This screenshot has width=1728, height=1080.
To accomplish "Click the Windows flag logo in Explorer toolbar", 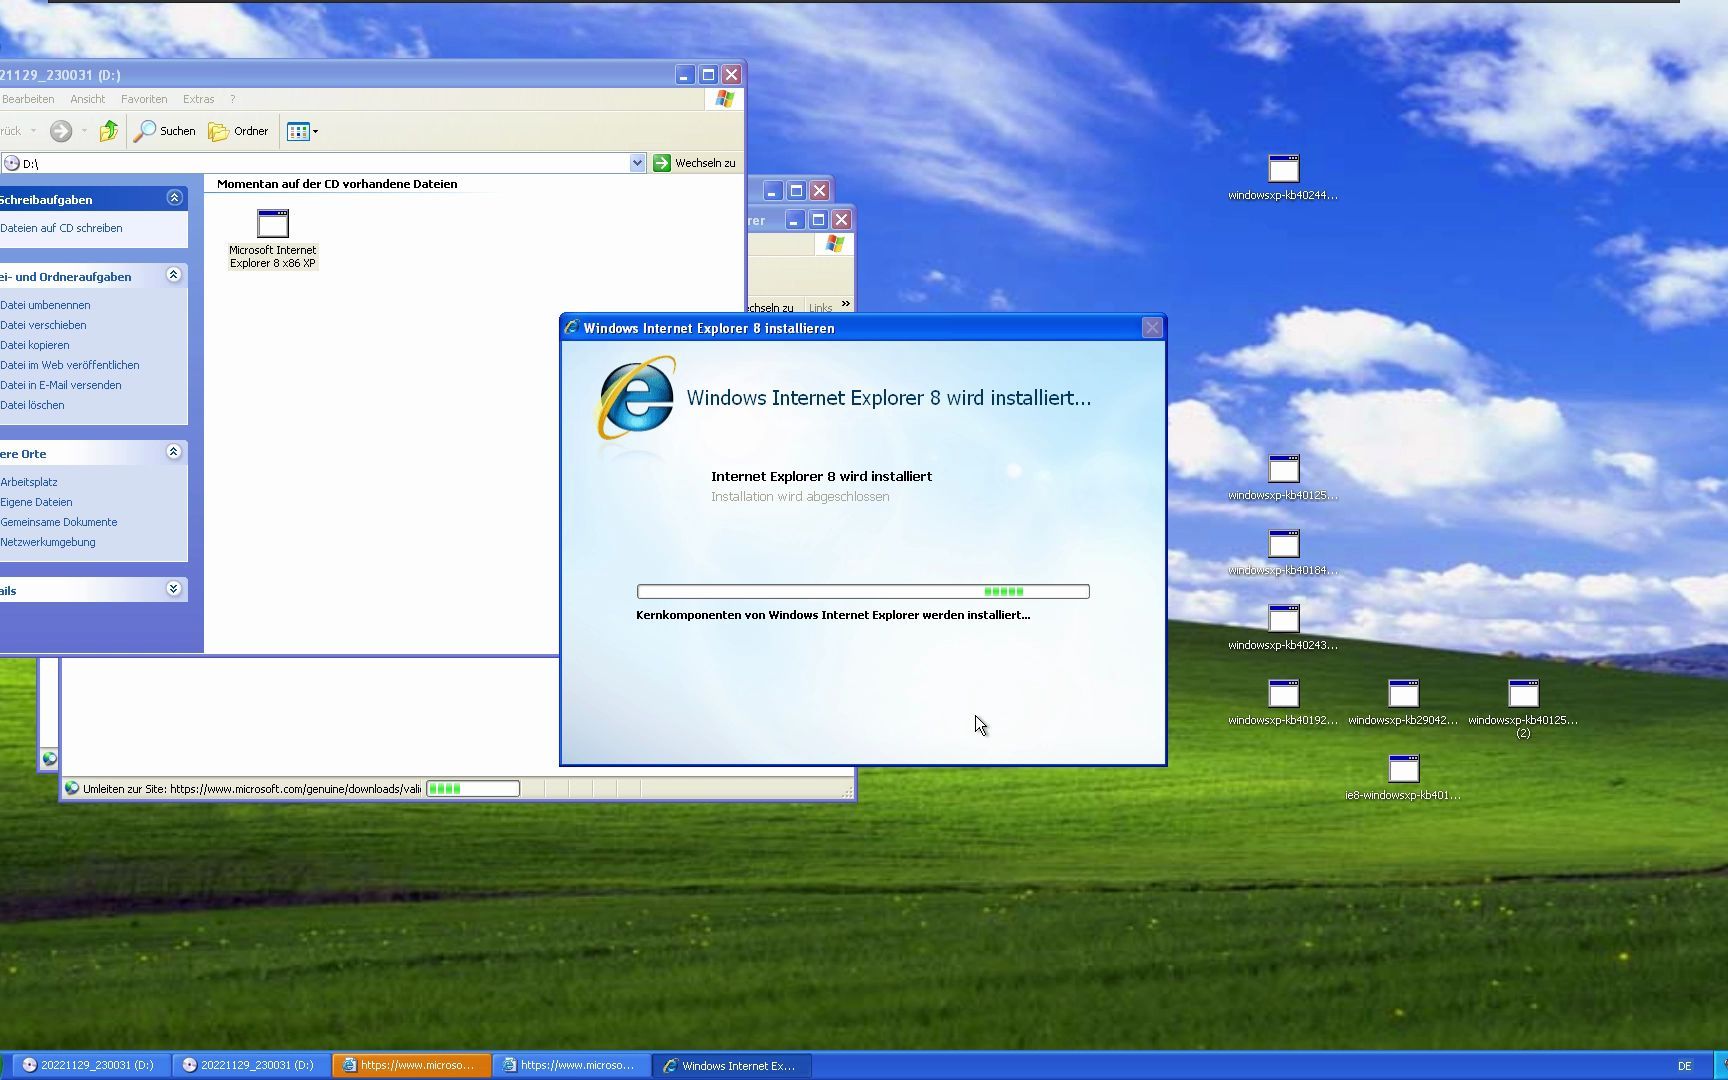I will (x=725, y=99).
